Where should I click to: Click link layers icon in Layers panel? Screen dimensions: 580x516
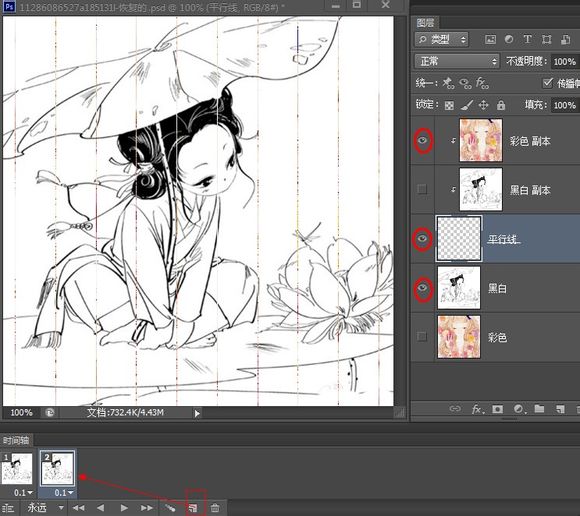(455, 409)
